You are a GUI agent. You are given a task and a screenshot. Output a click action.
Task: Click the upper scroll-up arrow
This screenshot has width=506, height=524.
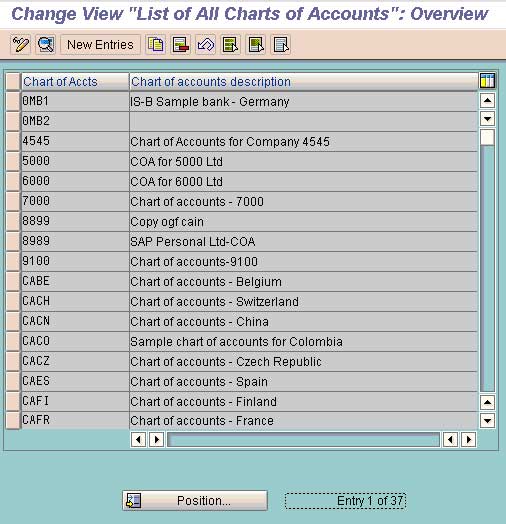tap(487, 100)
